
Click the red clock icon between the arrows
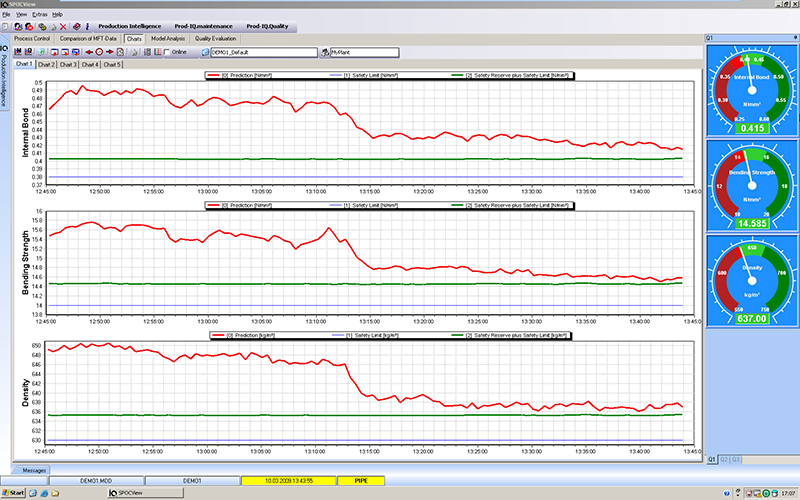coord(100,51)
